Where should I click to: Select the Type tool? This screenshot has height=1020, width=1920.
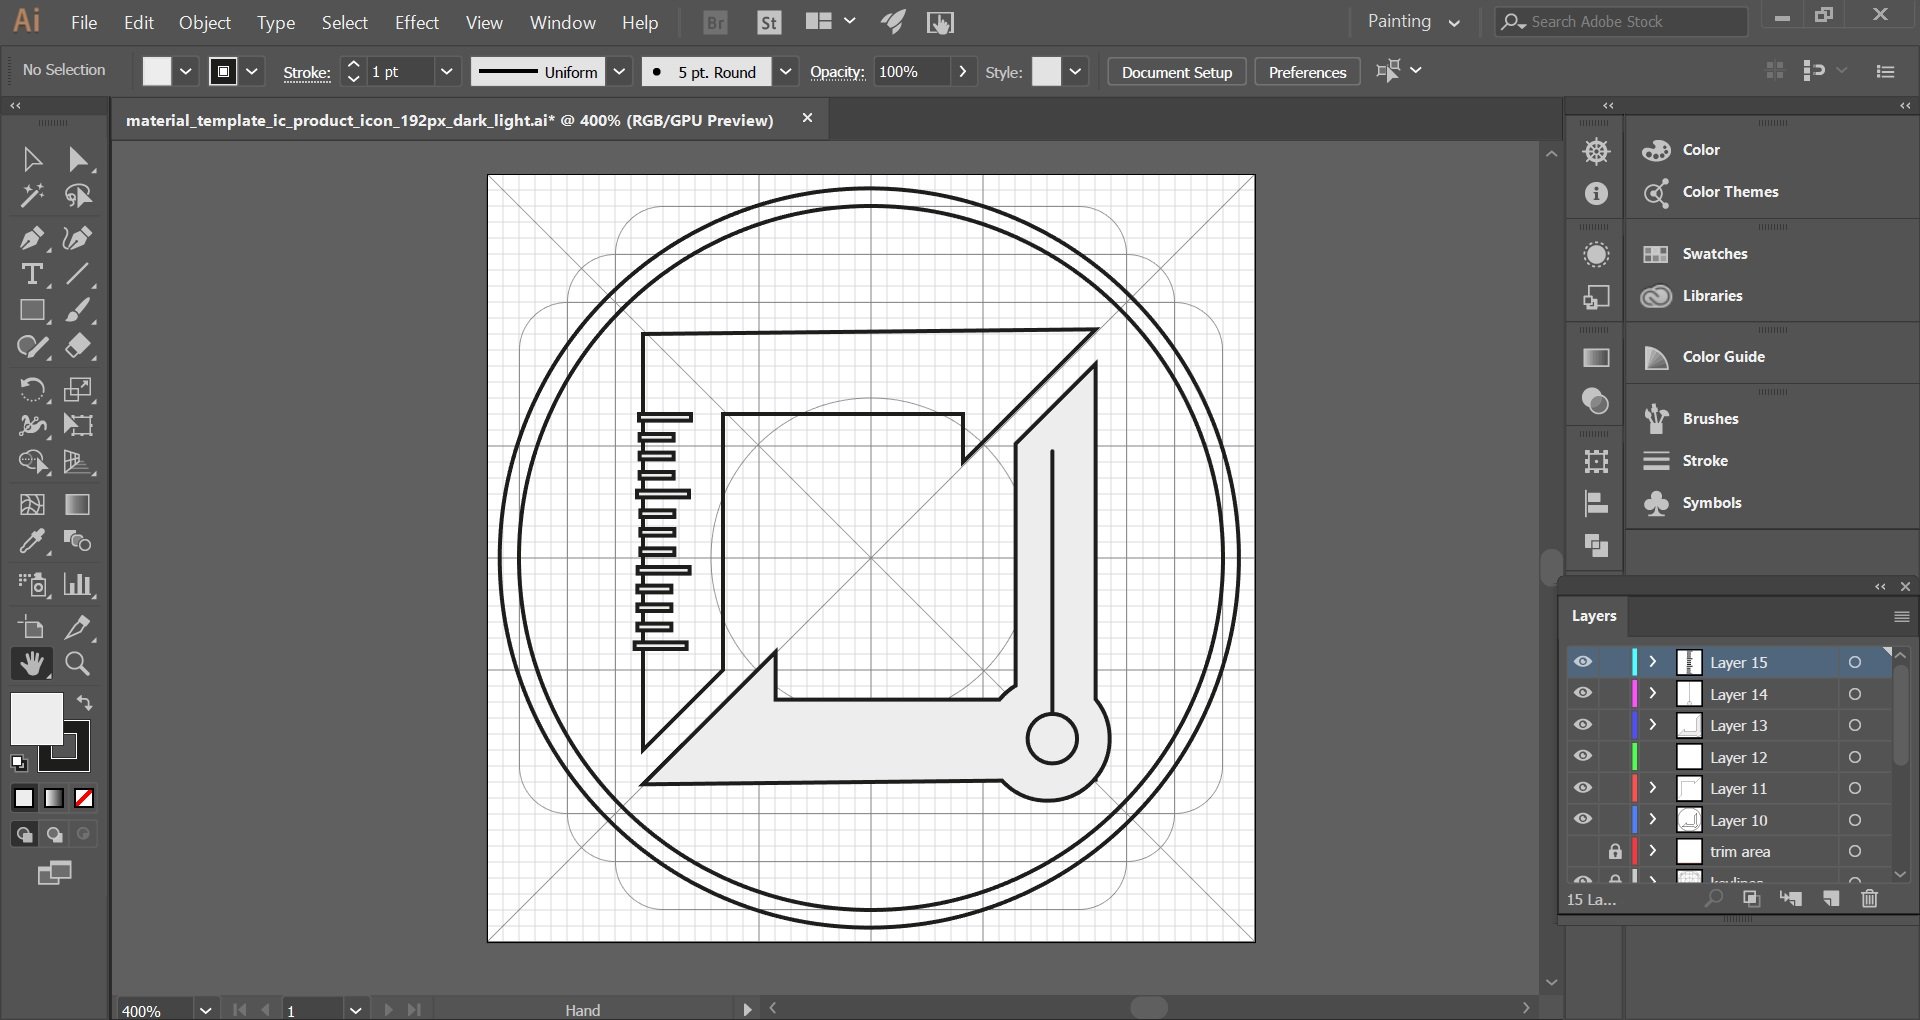pos(31,274)
